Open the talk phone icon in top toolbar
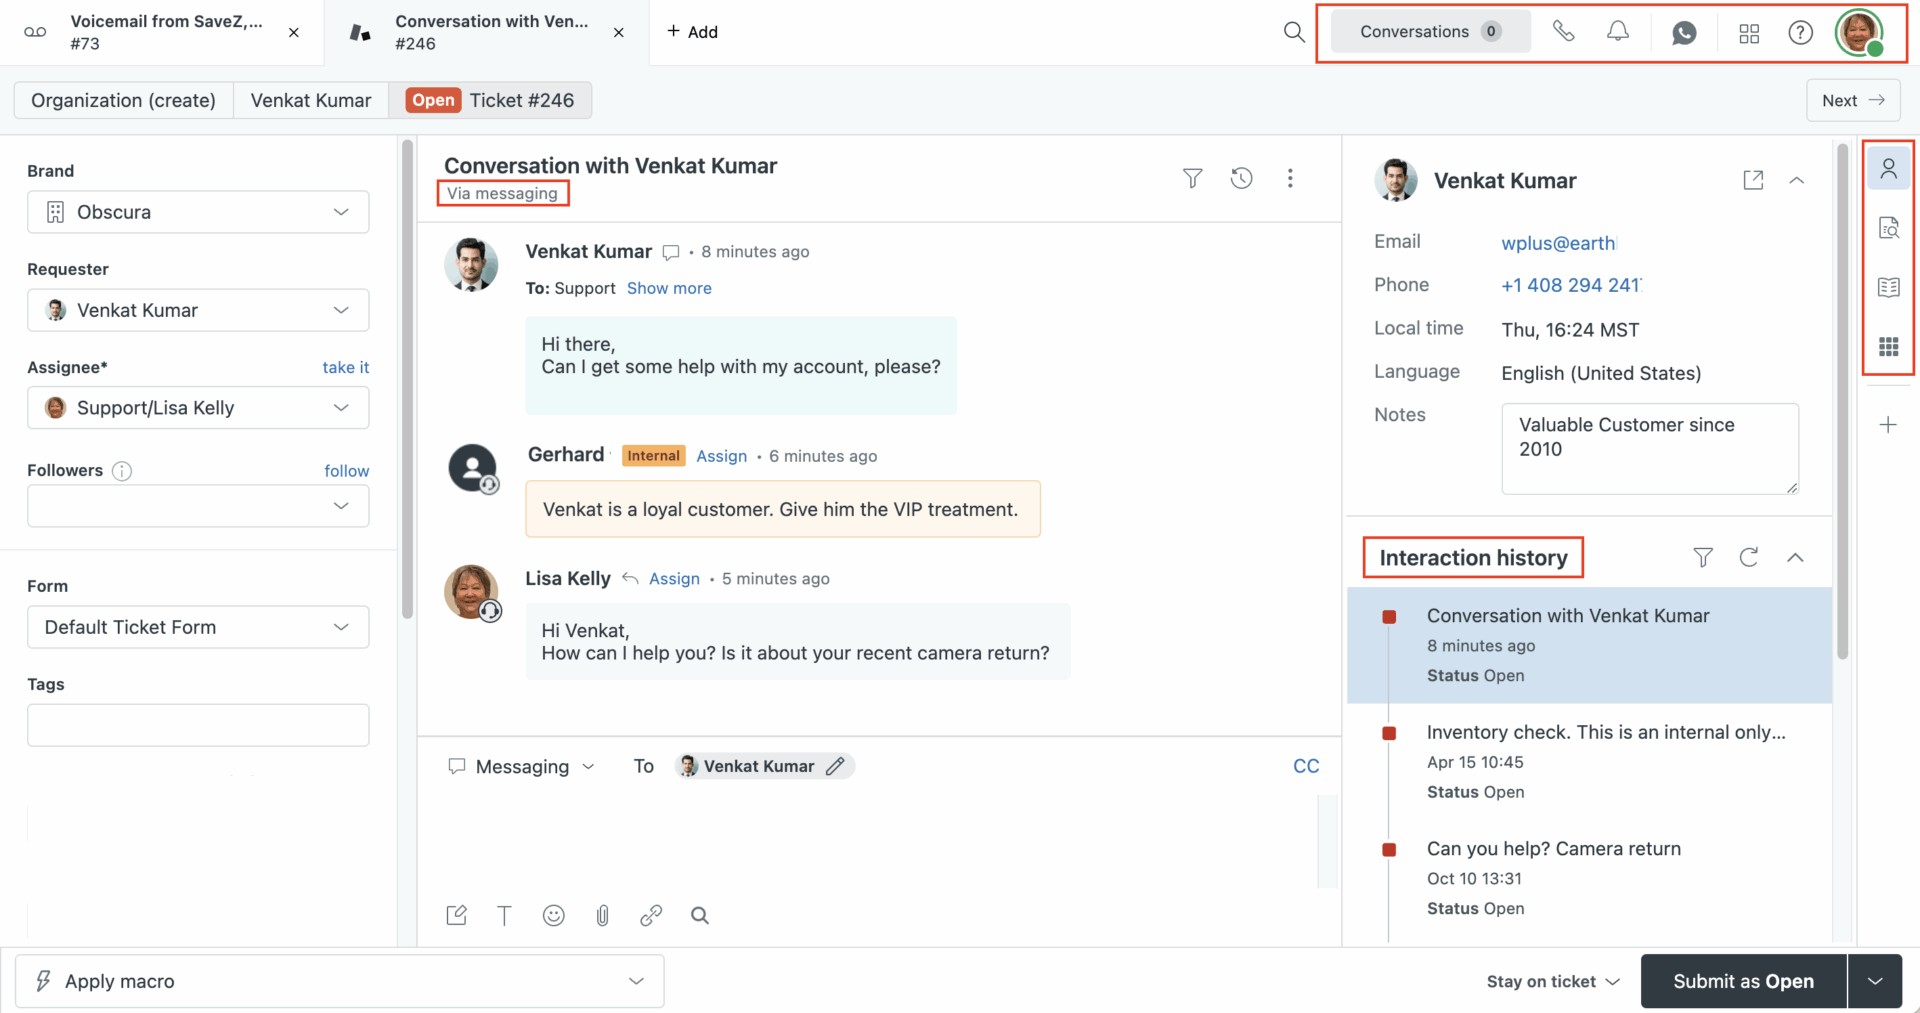 pyautogui.click(x=1563, y=31)
